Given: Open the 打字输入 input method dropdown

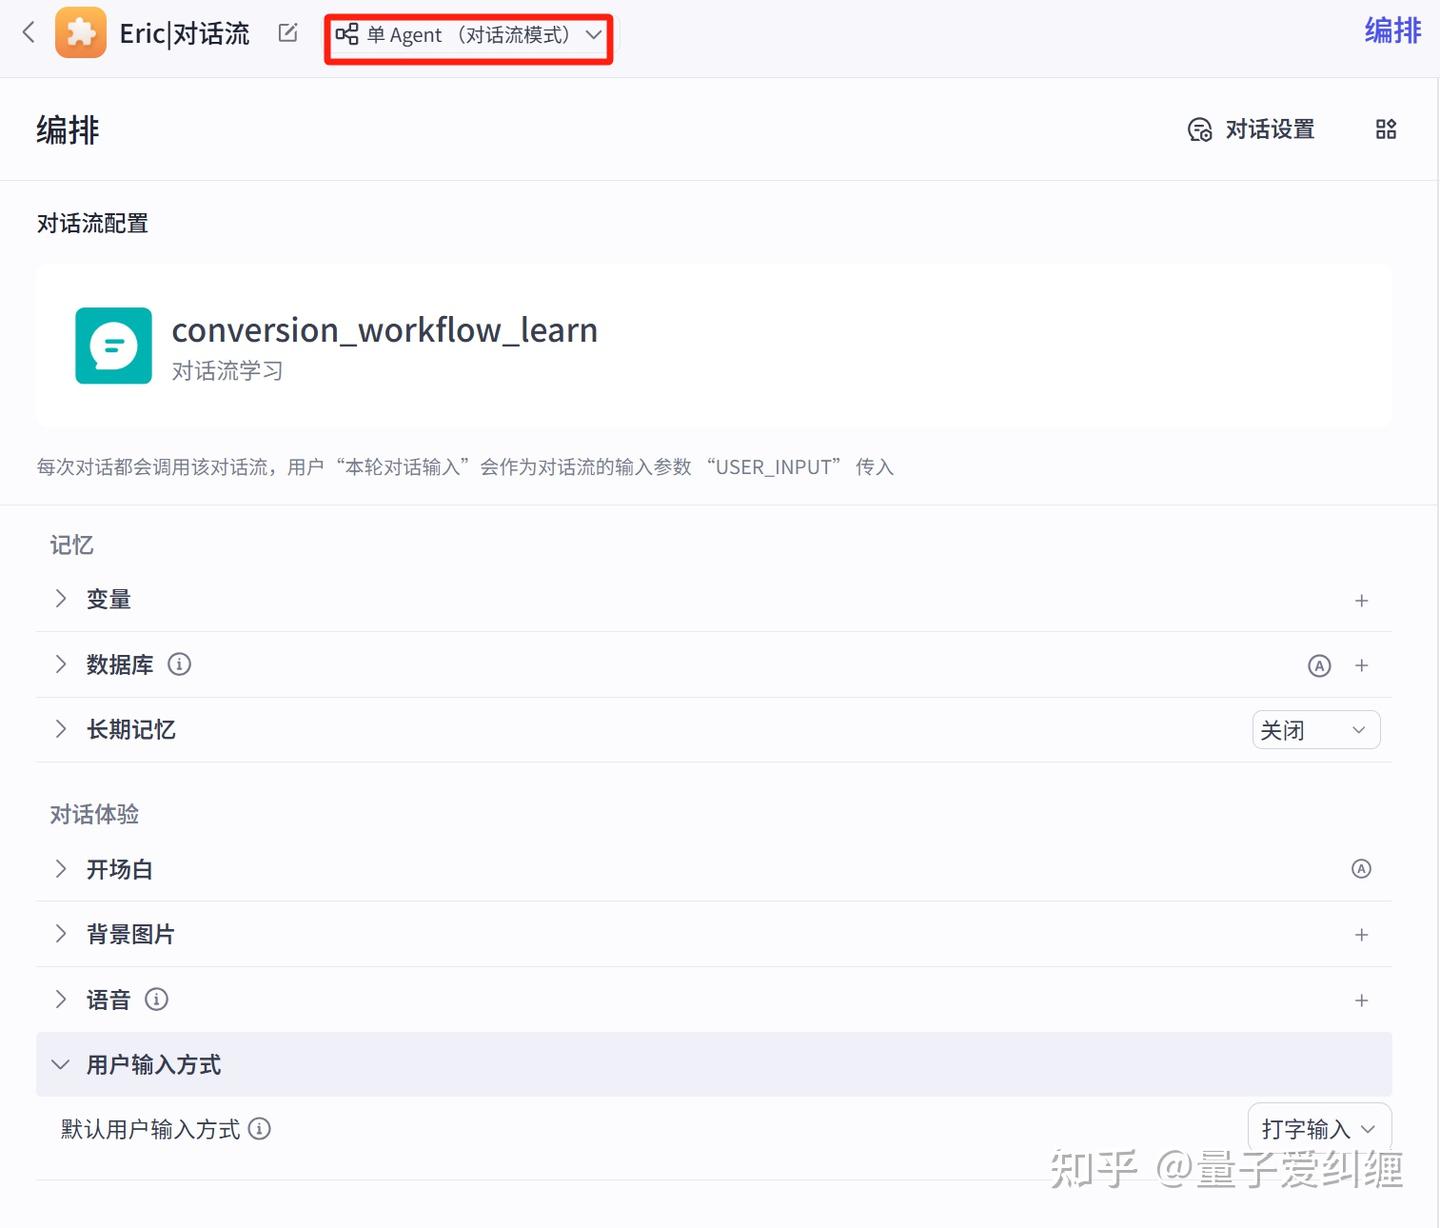Looking at the screenshot, I should click(1319, 1129).
